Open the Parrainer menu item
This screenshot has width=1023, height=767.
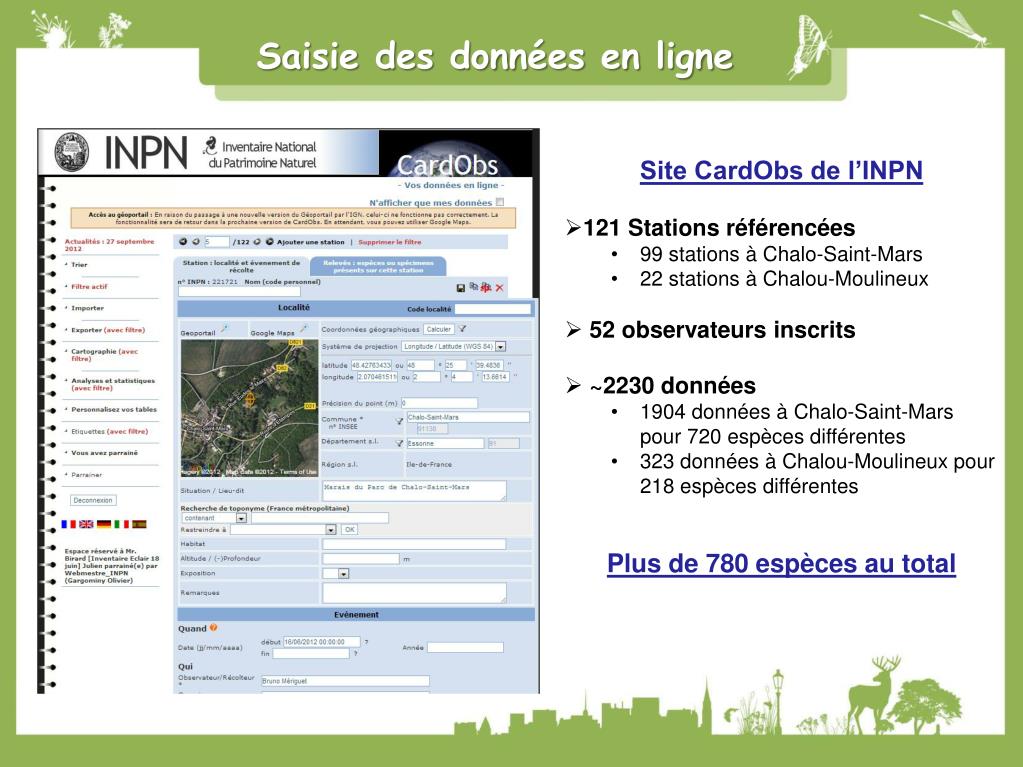[87, 475]
